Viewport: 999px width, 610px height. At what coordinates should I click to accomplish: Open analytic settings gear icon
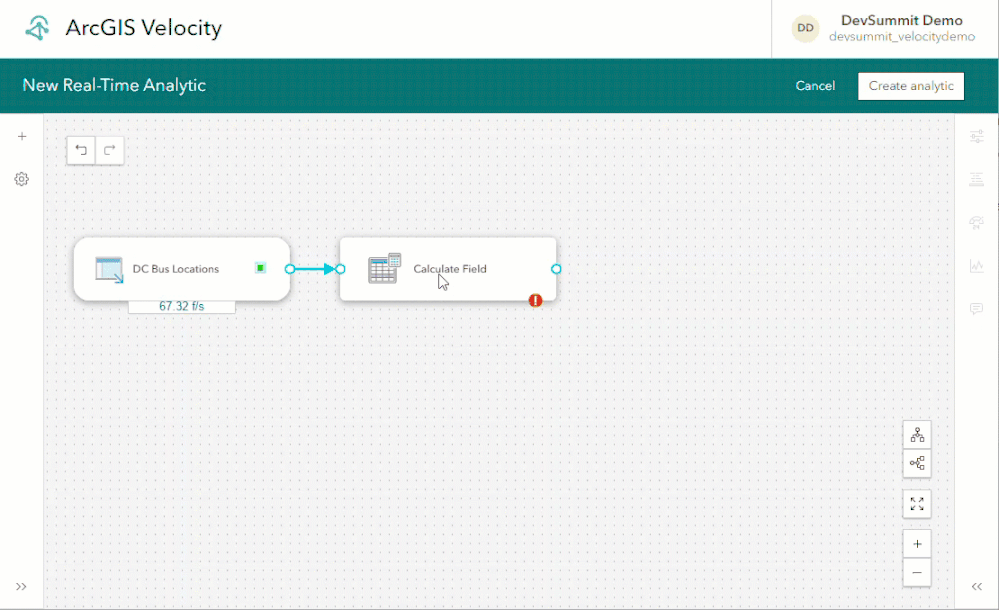point(22,179)
